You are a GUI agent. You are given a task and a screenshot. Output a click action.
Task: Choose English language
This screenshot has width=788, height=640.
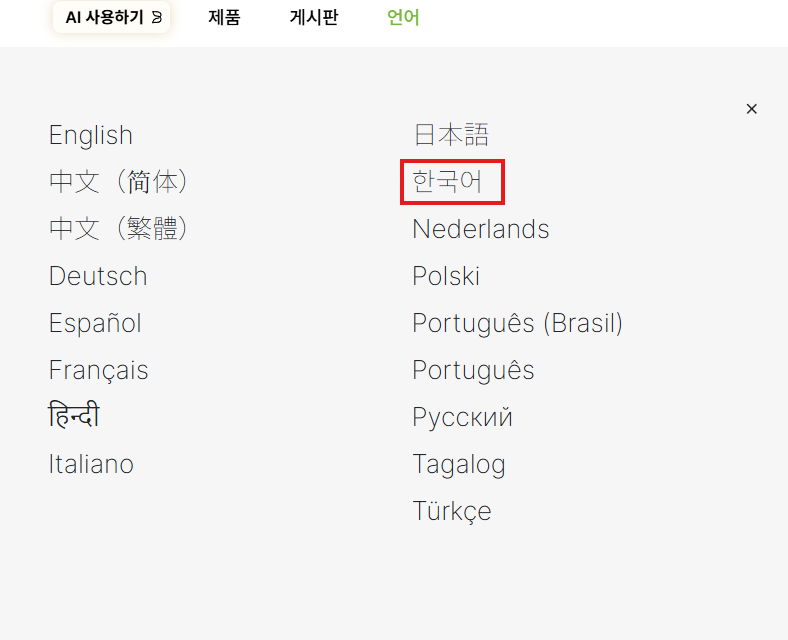[x=90, y=135]
